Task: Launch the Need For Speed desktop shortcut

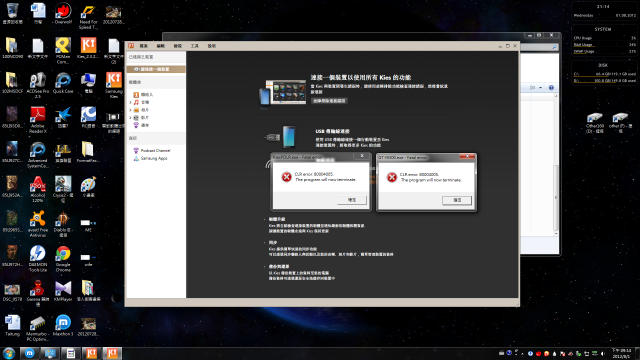Action: click(x=88, y=16)
